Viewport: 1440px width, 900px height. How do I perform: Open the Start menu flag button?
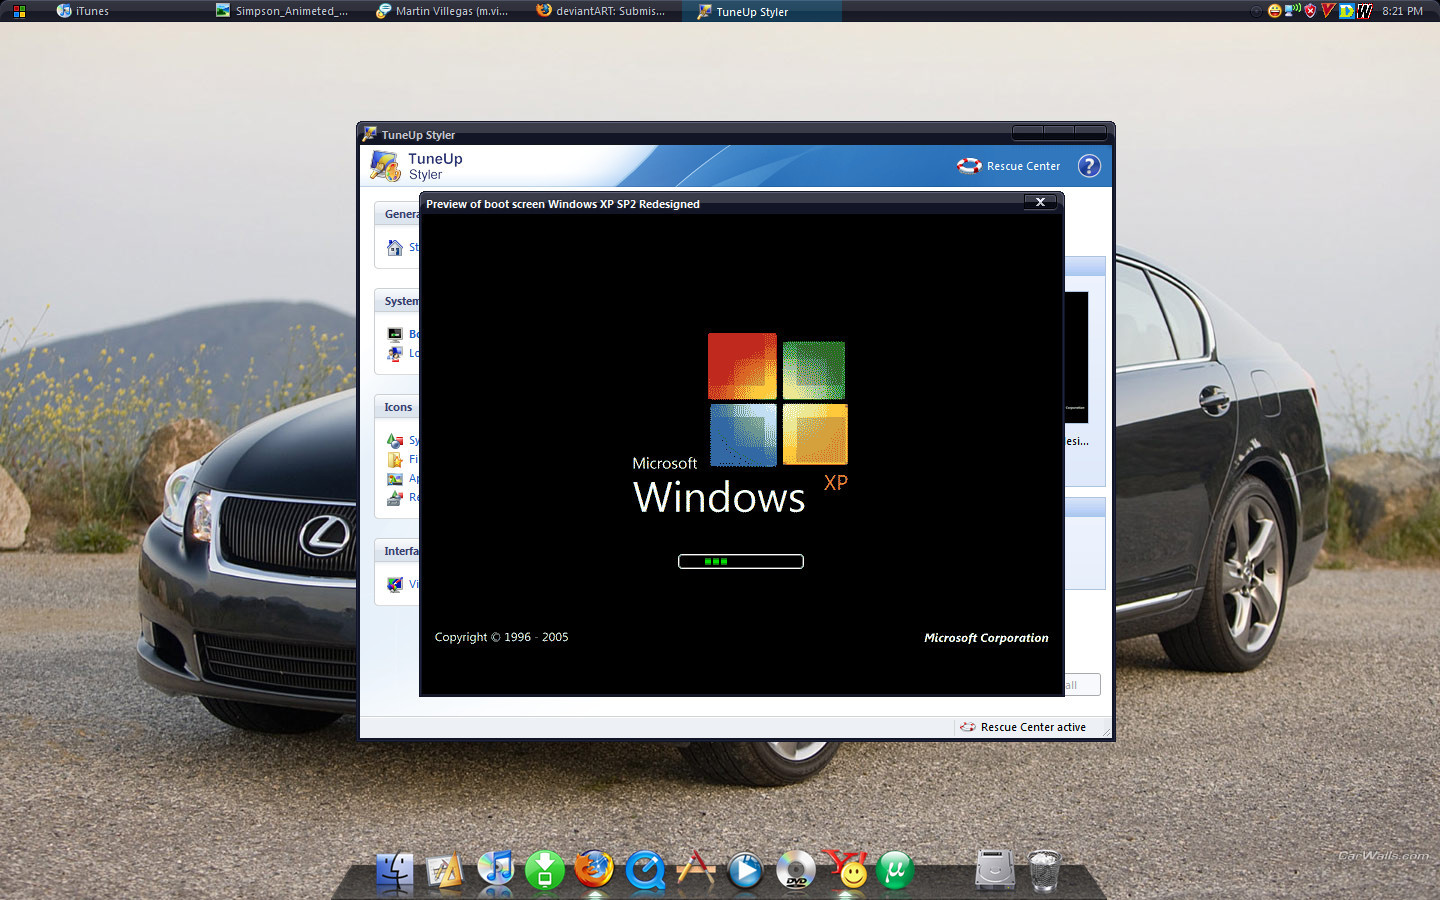click(x=19, y=11)
